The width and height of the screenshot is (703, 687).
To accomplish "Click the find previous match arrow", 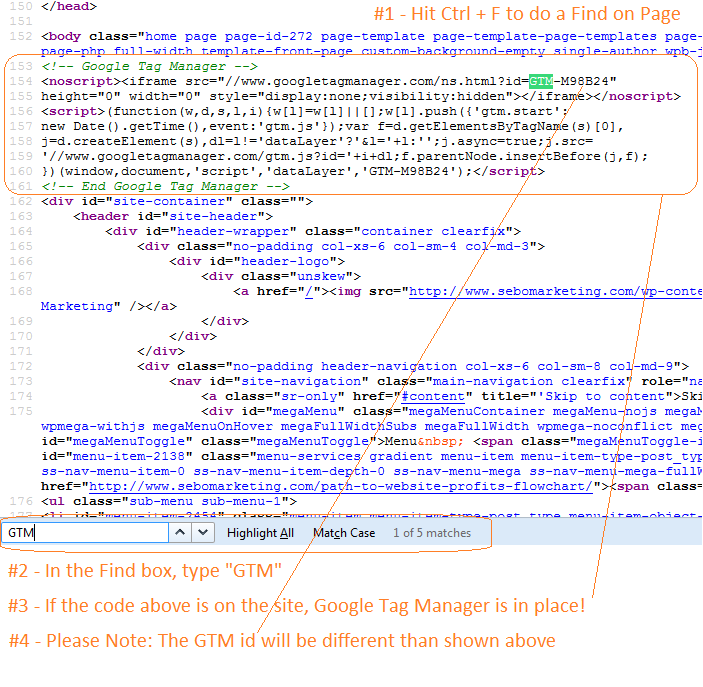I will click(x=180, y=533).
